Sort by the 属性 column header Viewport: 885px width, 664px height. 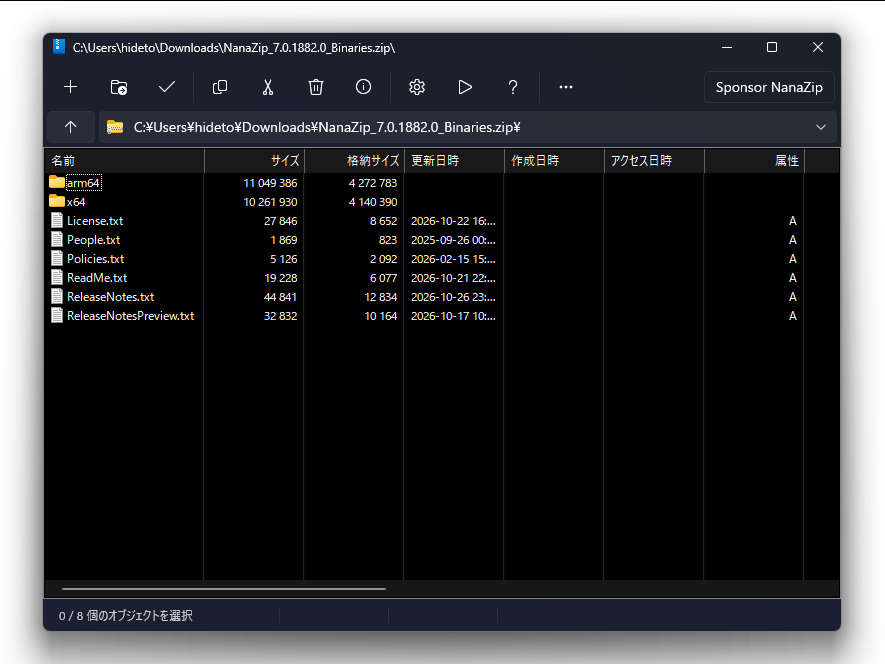click(x=754, y=161)
